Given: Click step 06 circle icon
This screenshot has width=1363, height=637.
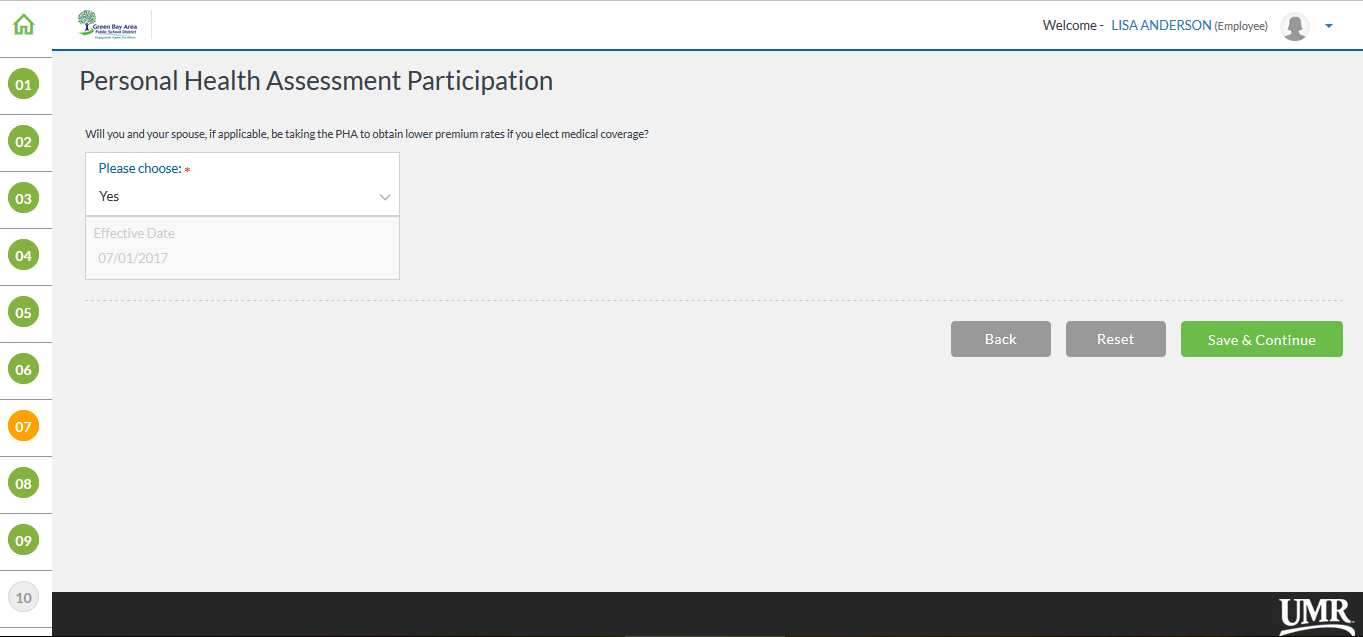Looking at the screenshot, I should (x=23, y=370).
